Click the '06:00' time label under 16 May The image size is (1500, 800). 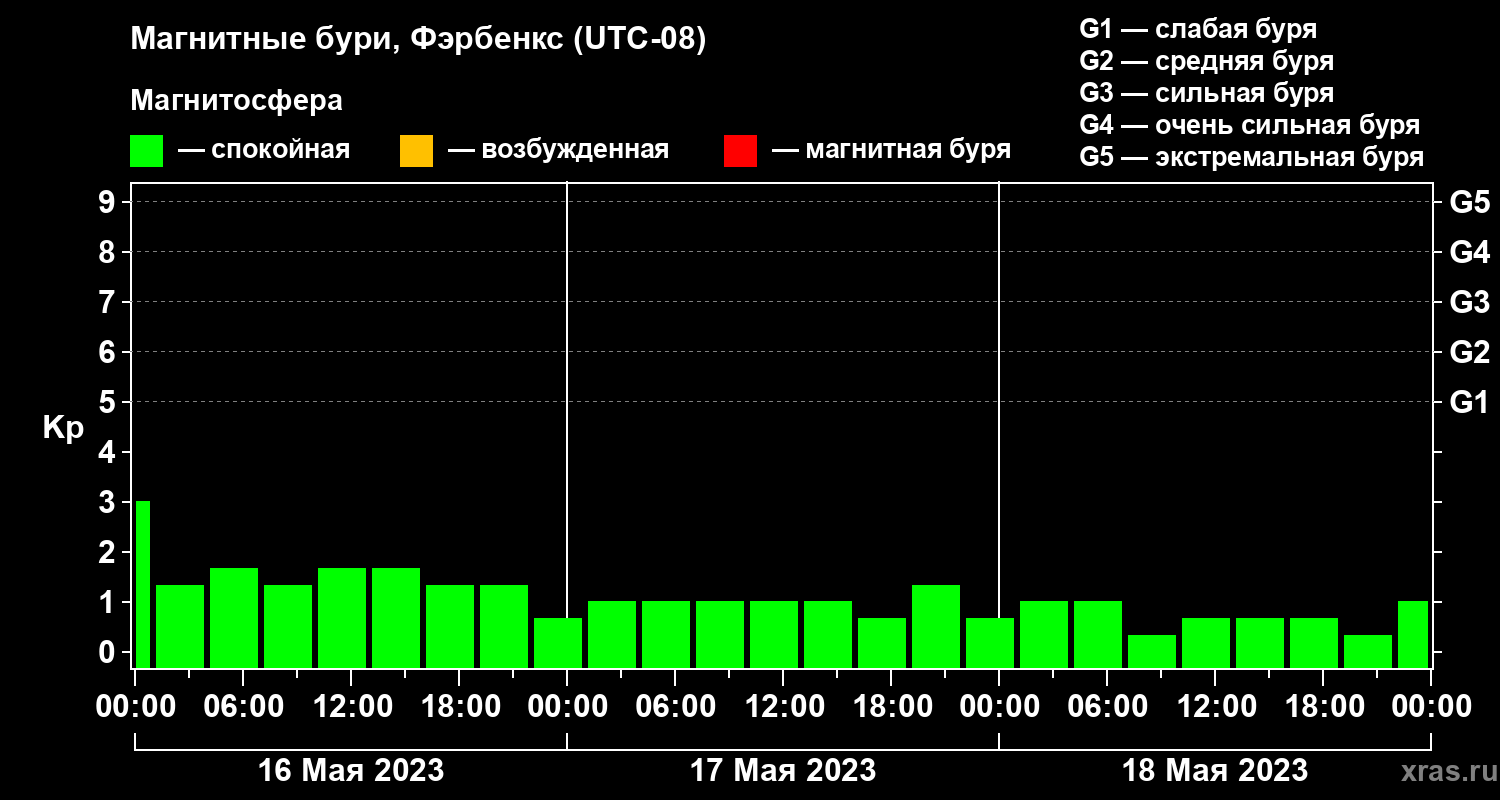pos(243,706)
